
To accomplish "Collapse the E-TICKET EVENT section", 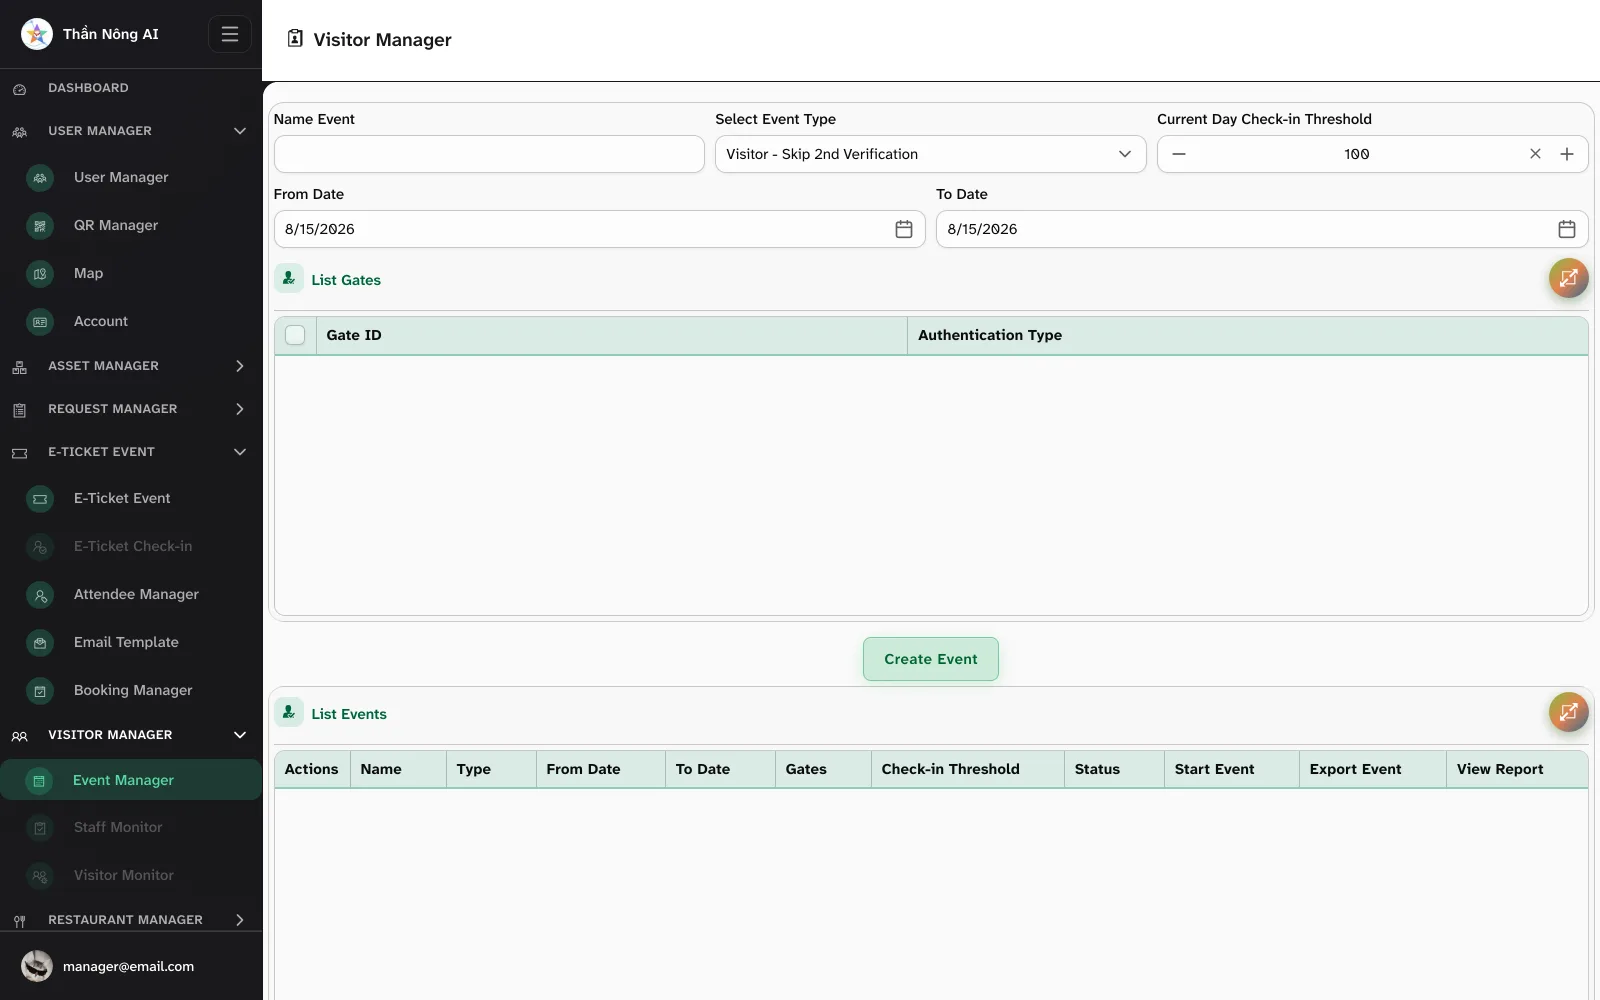I will [x=240, y=452].
